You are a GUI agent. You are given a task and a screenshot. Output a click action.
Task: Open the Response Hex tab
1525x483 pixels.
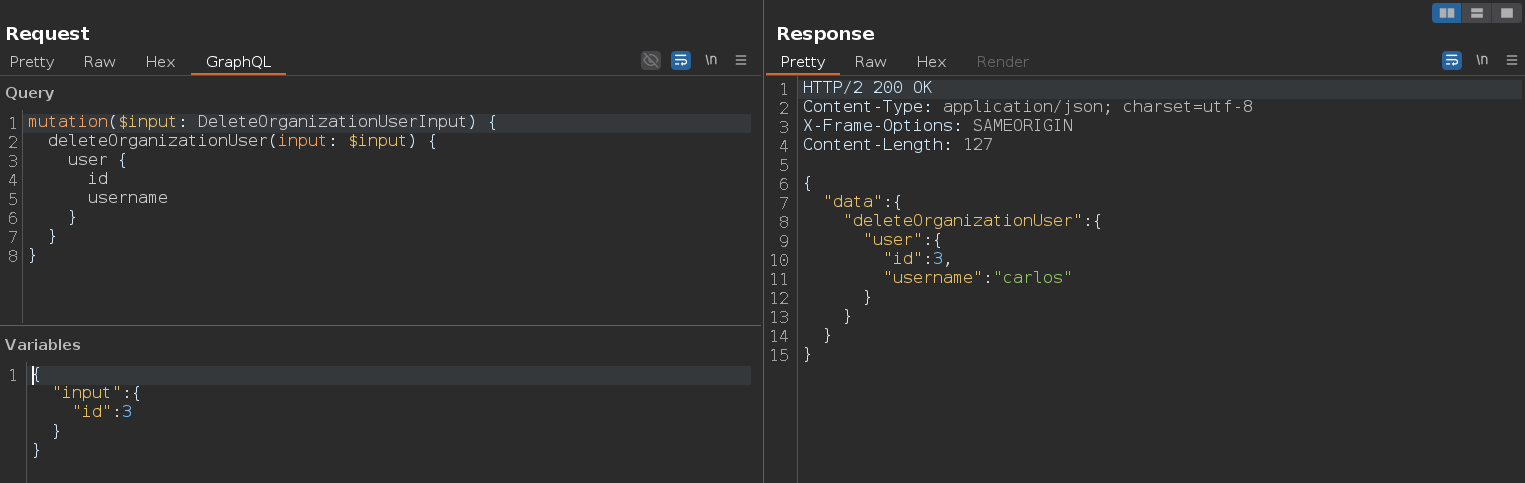pyautogui.click(x=931, y=61)
